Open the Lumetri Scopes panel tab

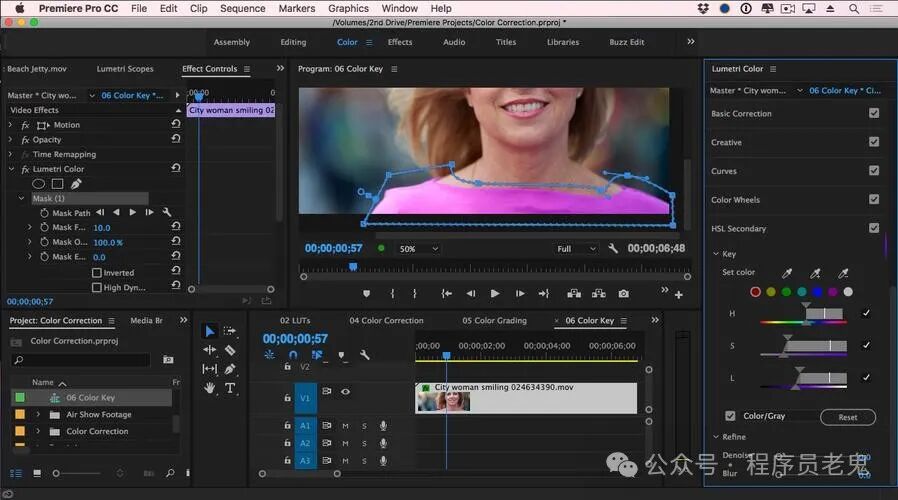point(125,69)
